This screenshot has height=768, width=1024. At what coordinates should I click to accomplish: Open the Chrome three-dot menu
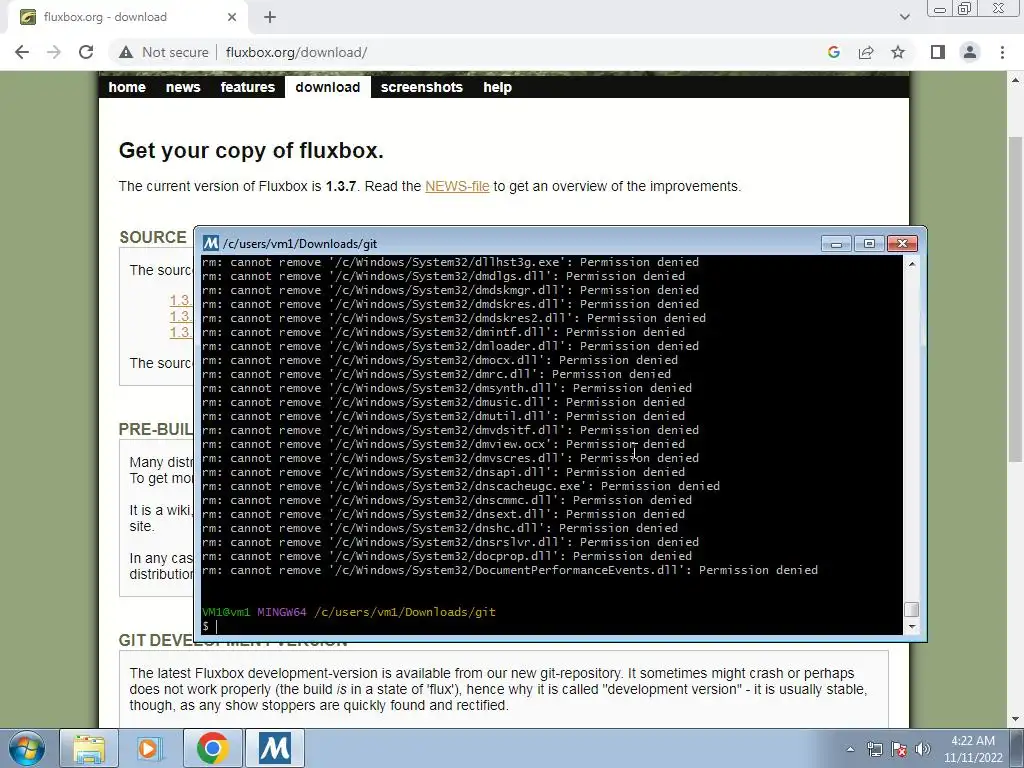[1002, 52]
